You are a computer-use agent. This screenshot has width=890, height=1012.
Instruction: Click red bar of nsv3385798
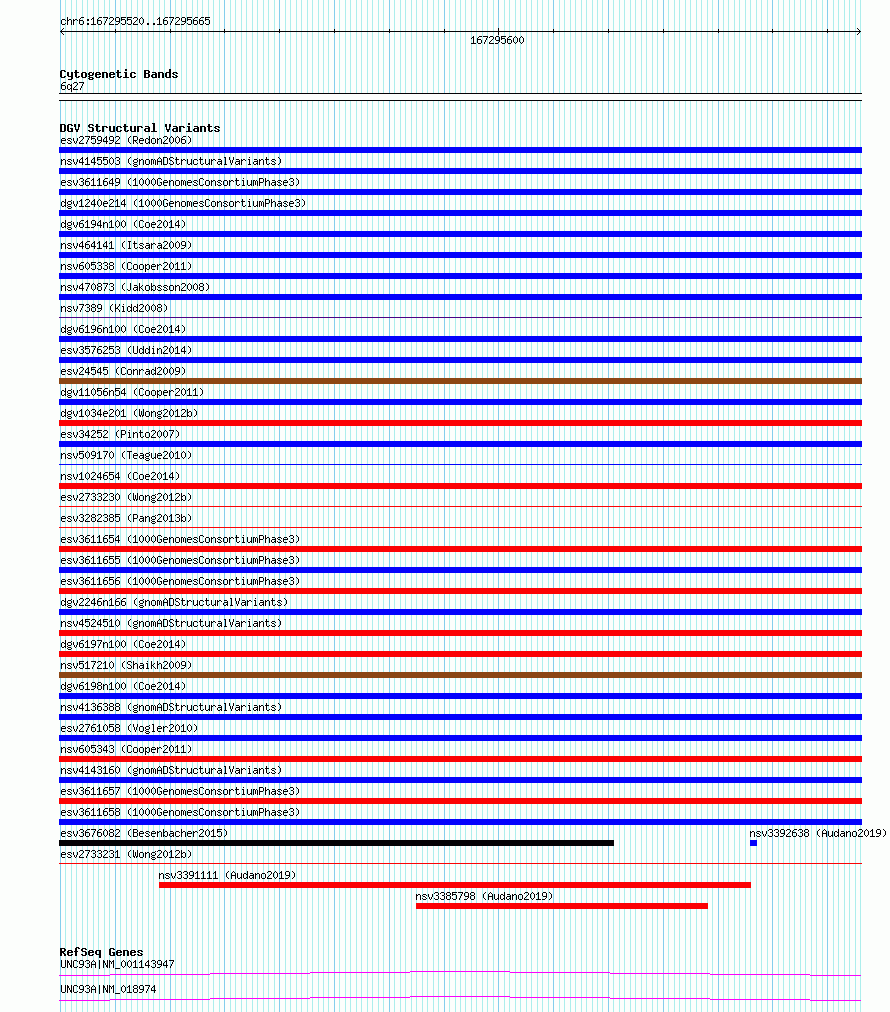(561, 906)
